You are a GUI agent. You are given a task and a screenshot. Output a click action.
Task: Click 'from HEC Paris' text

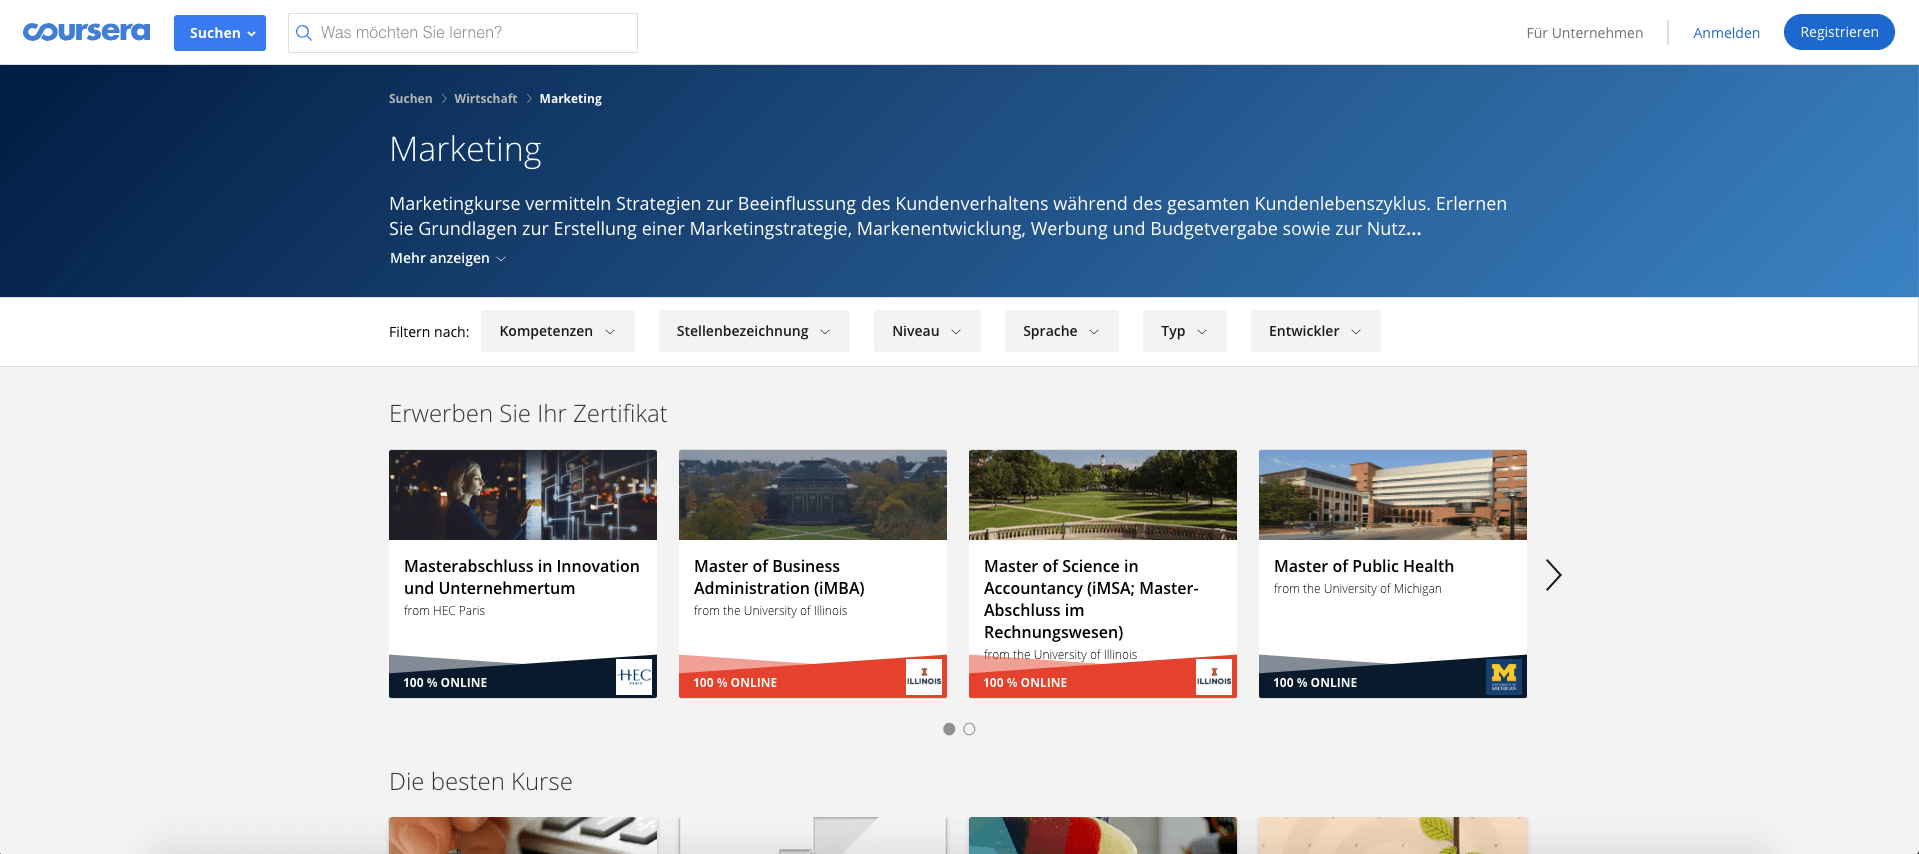[444, 611]
